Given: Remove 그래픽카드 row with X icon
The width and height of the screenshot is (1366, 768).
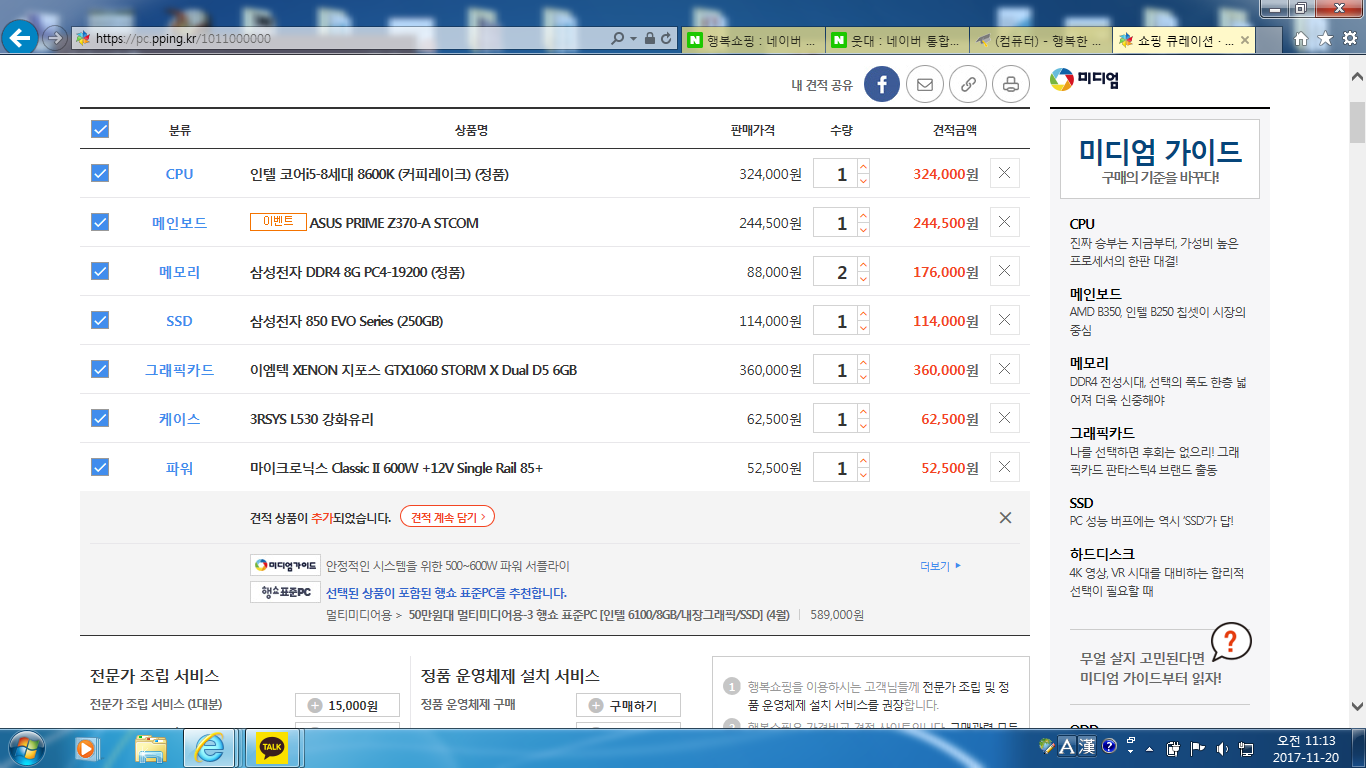Looking at the screenshot, I should [1005, 369].
